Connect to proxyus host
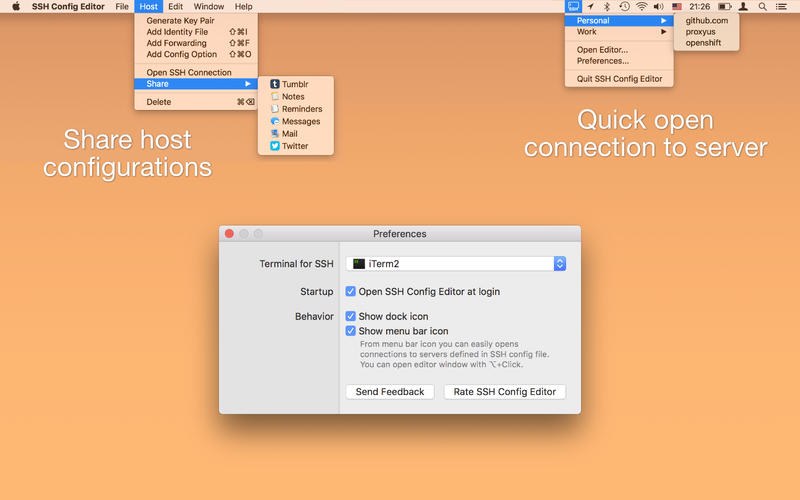The image size is (800, 500). click(x=706, y=32)
